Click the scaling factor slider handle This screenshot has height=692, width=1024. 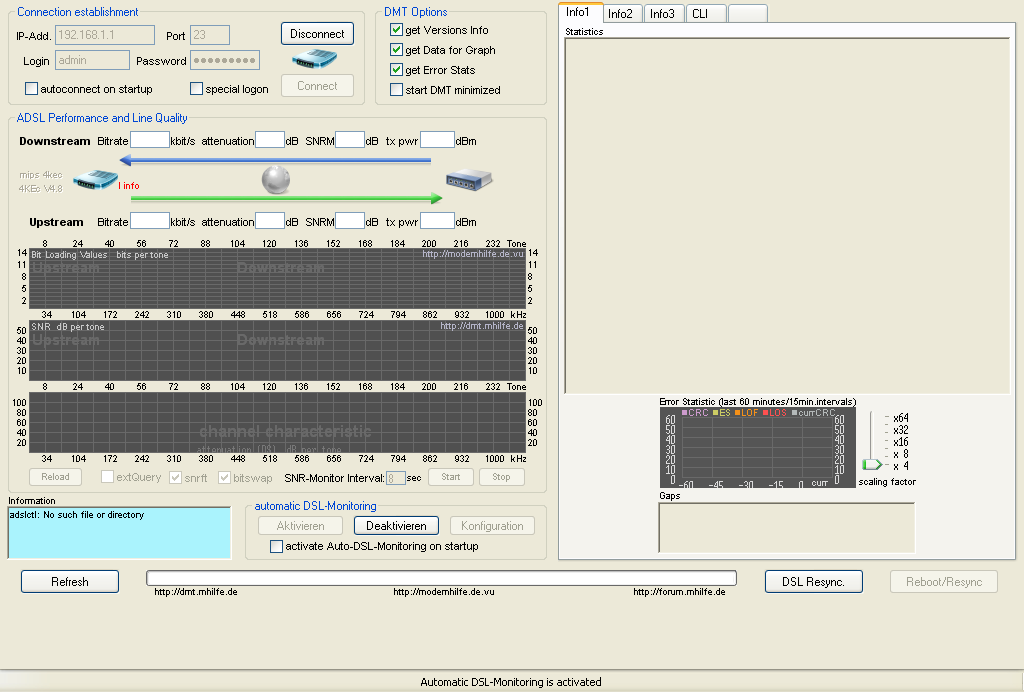click(x=872, y=464)
